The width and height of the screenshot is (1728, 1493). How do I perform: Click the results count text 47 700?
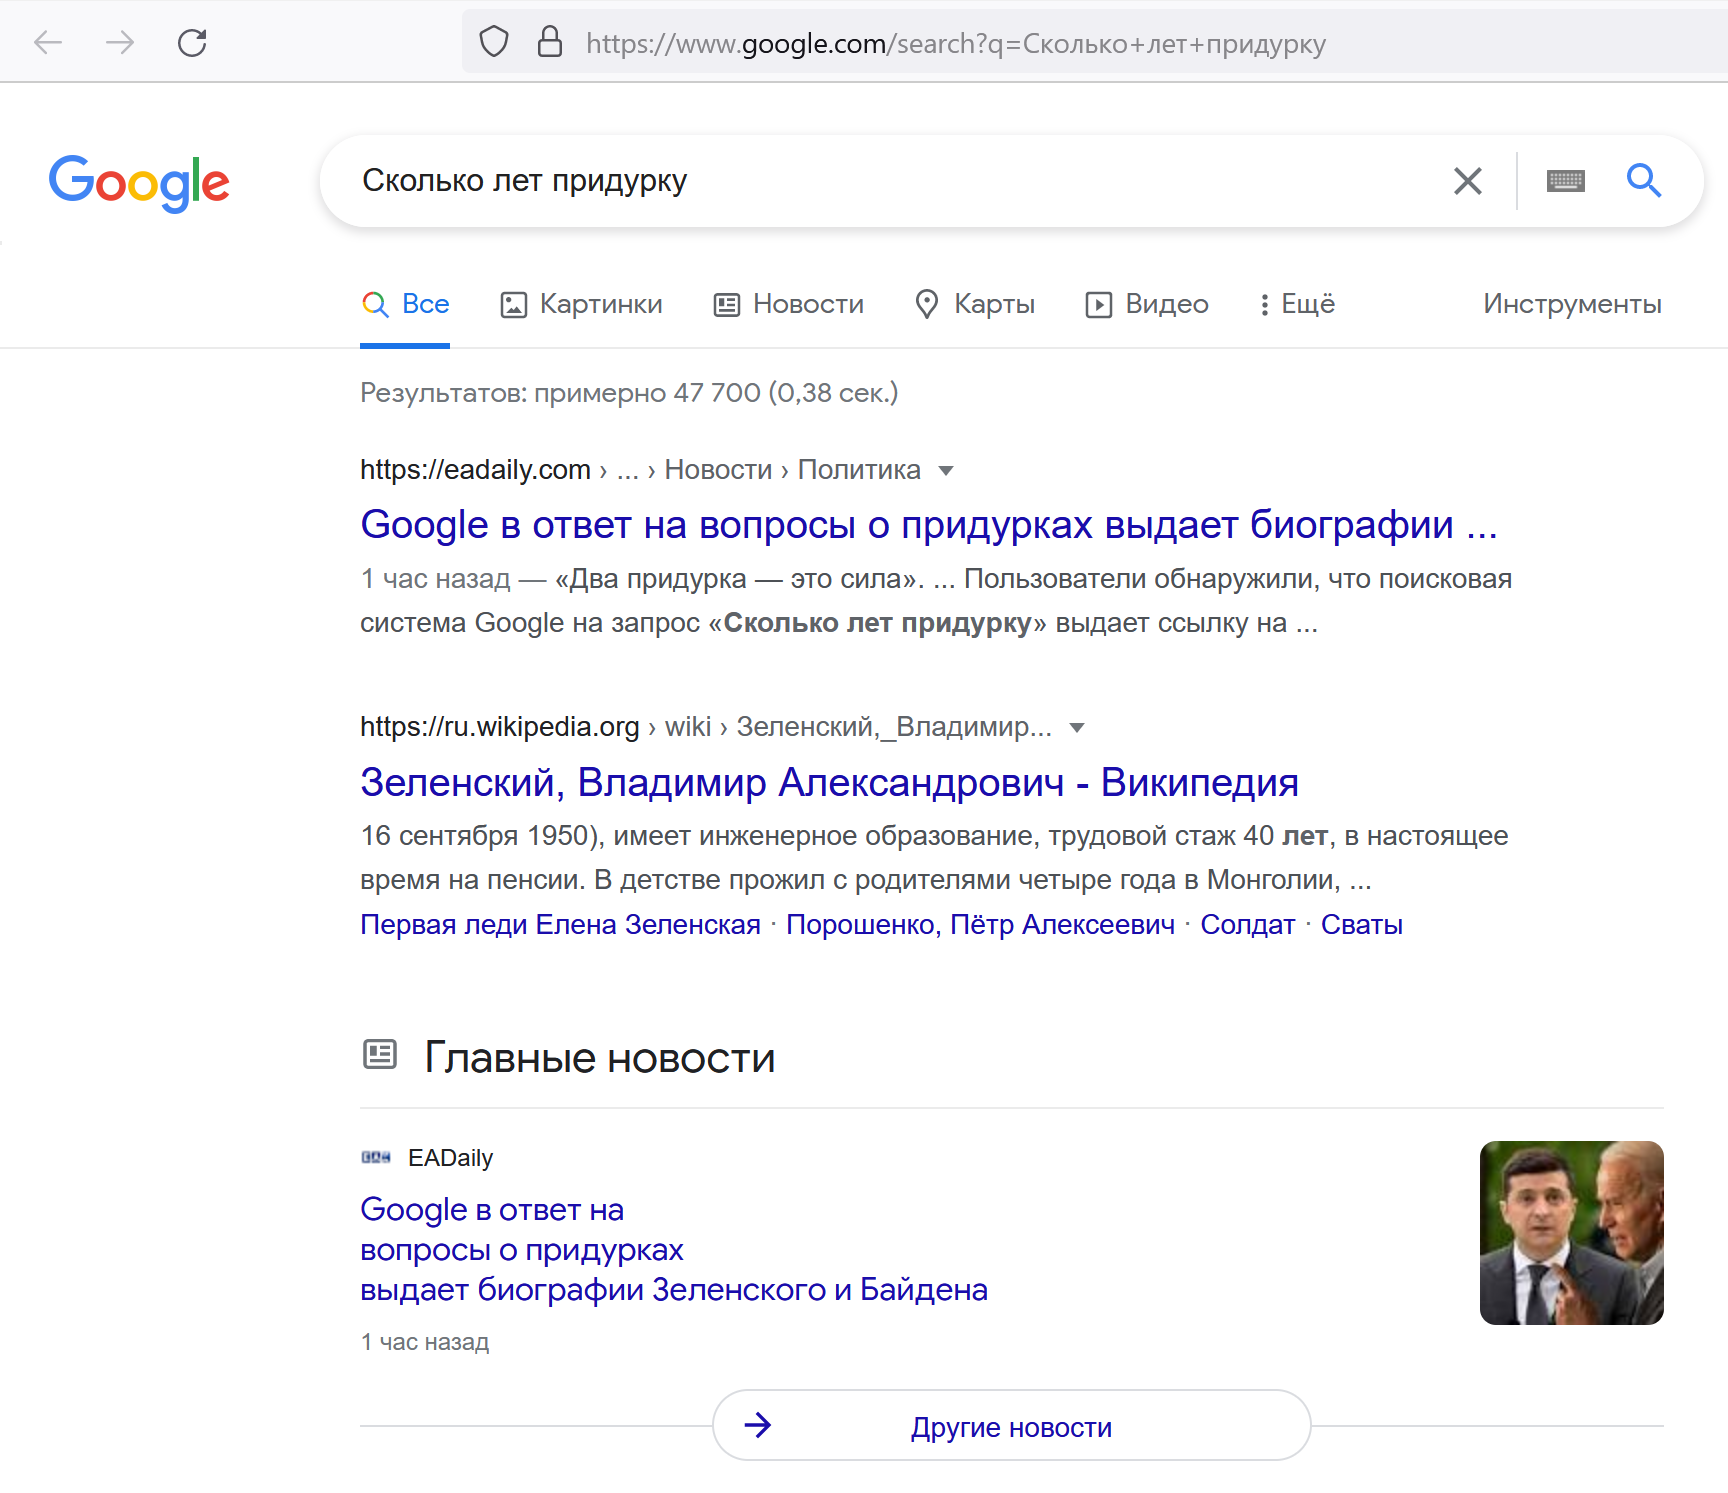717,393
